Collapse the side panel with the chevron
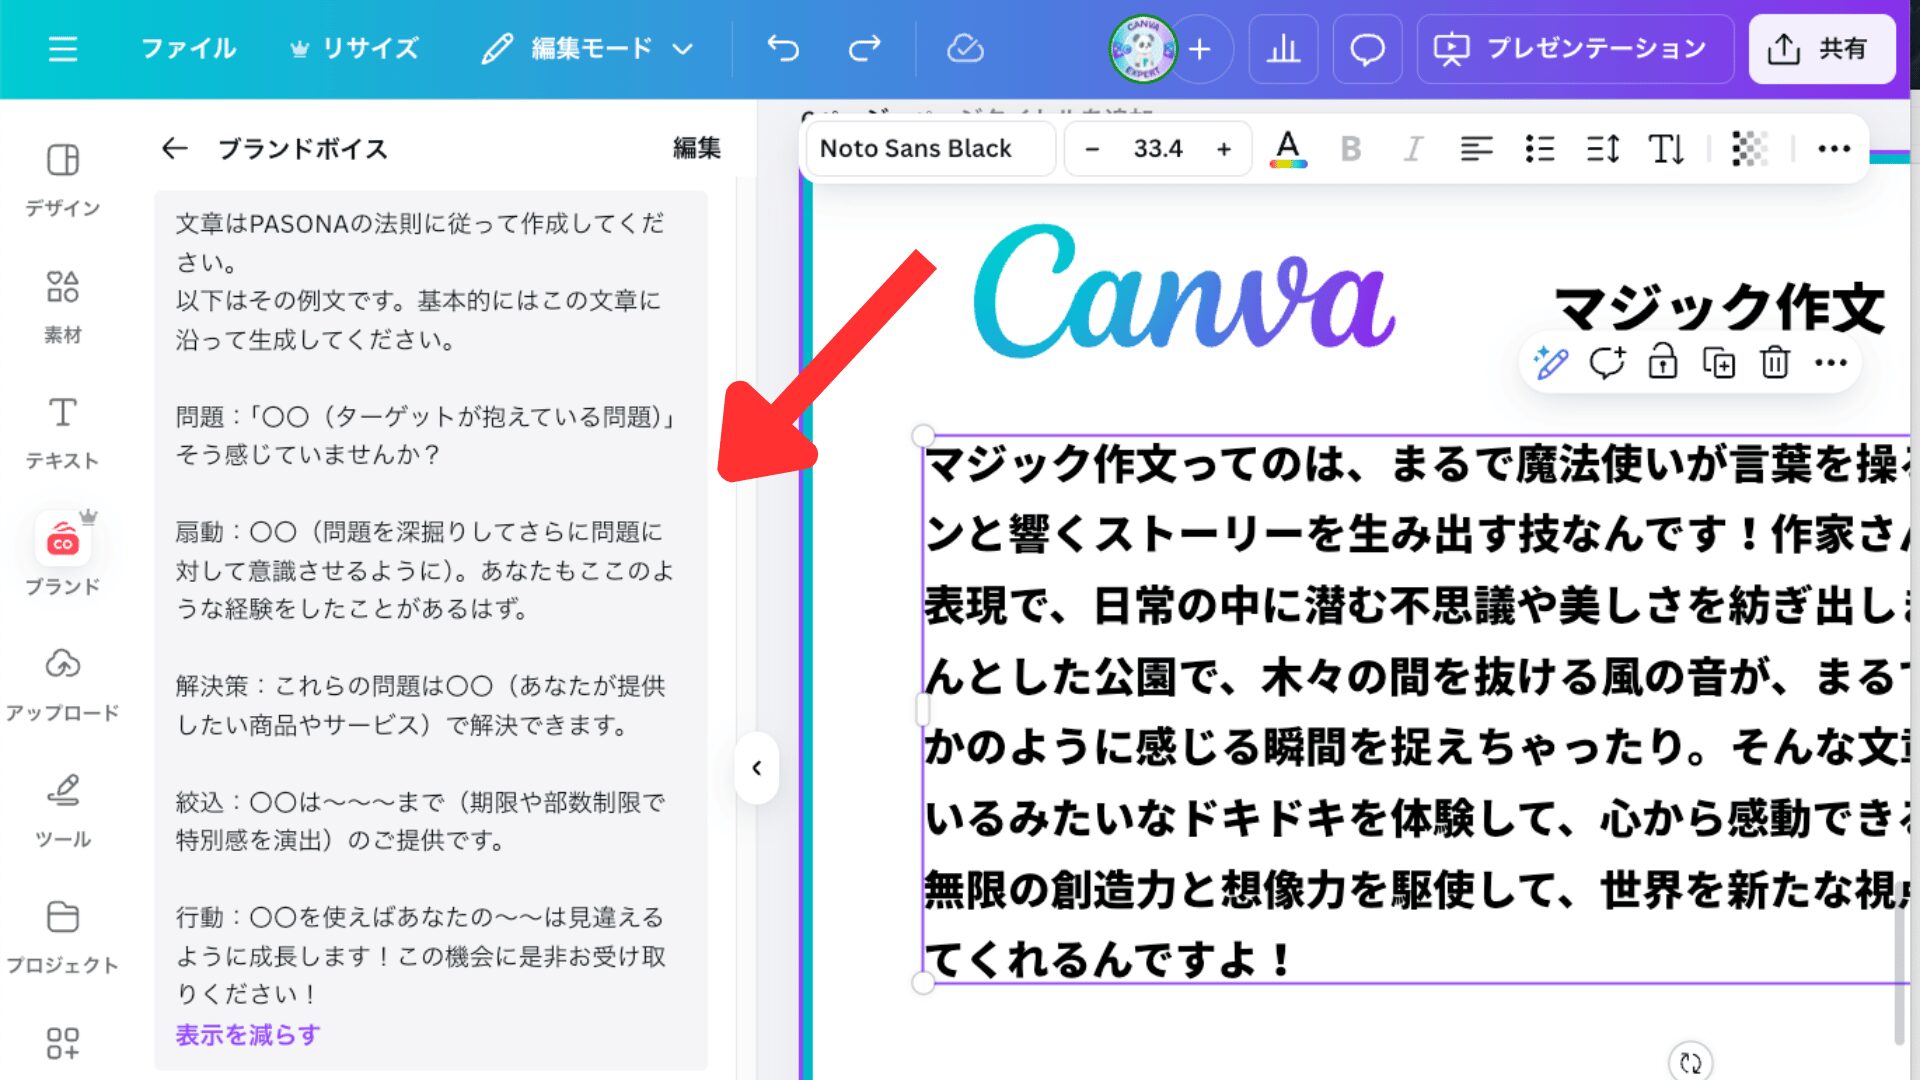The width and height of the screenshot is (1920, 1080). point(757,768)
